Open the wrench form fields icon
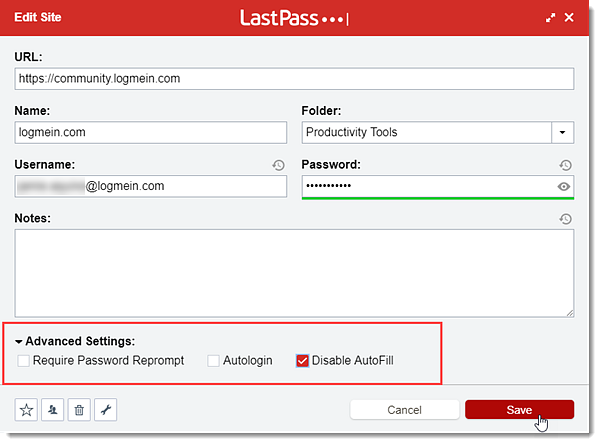 (105, 409)
